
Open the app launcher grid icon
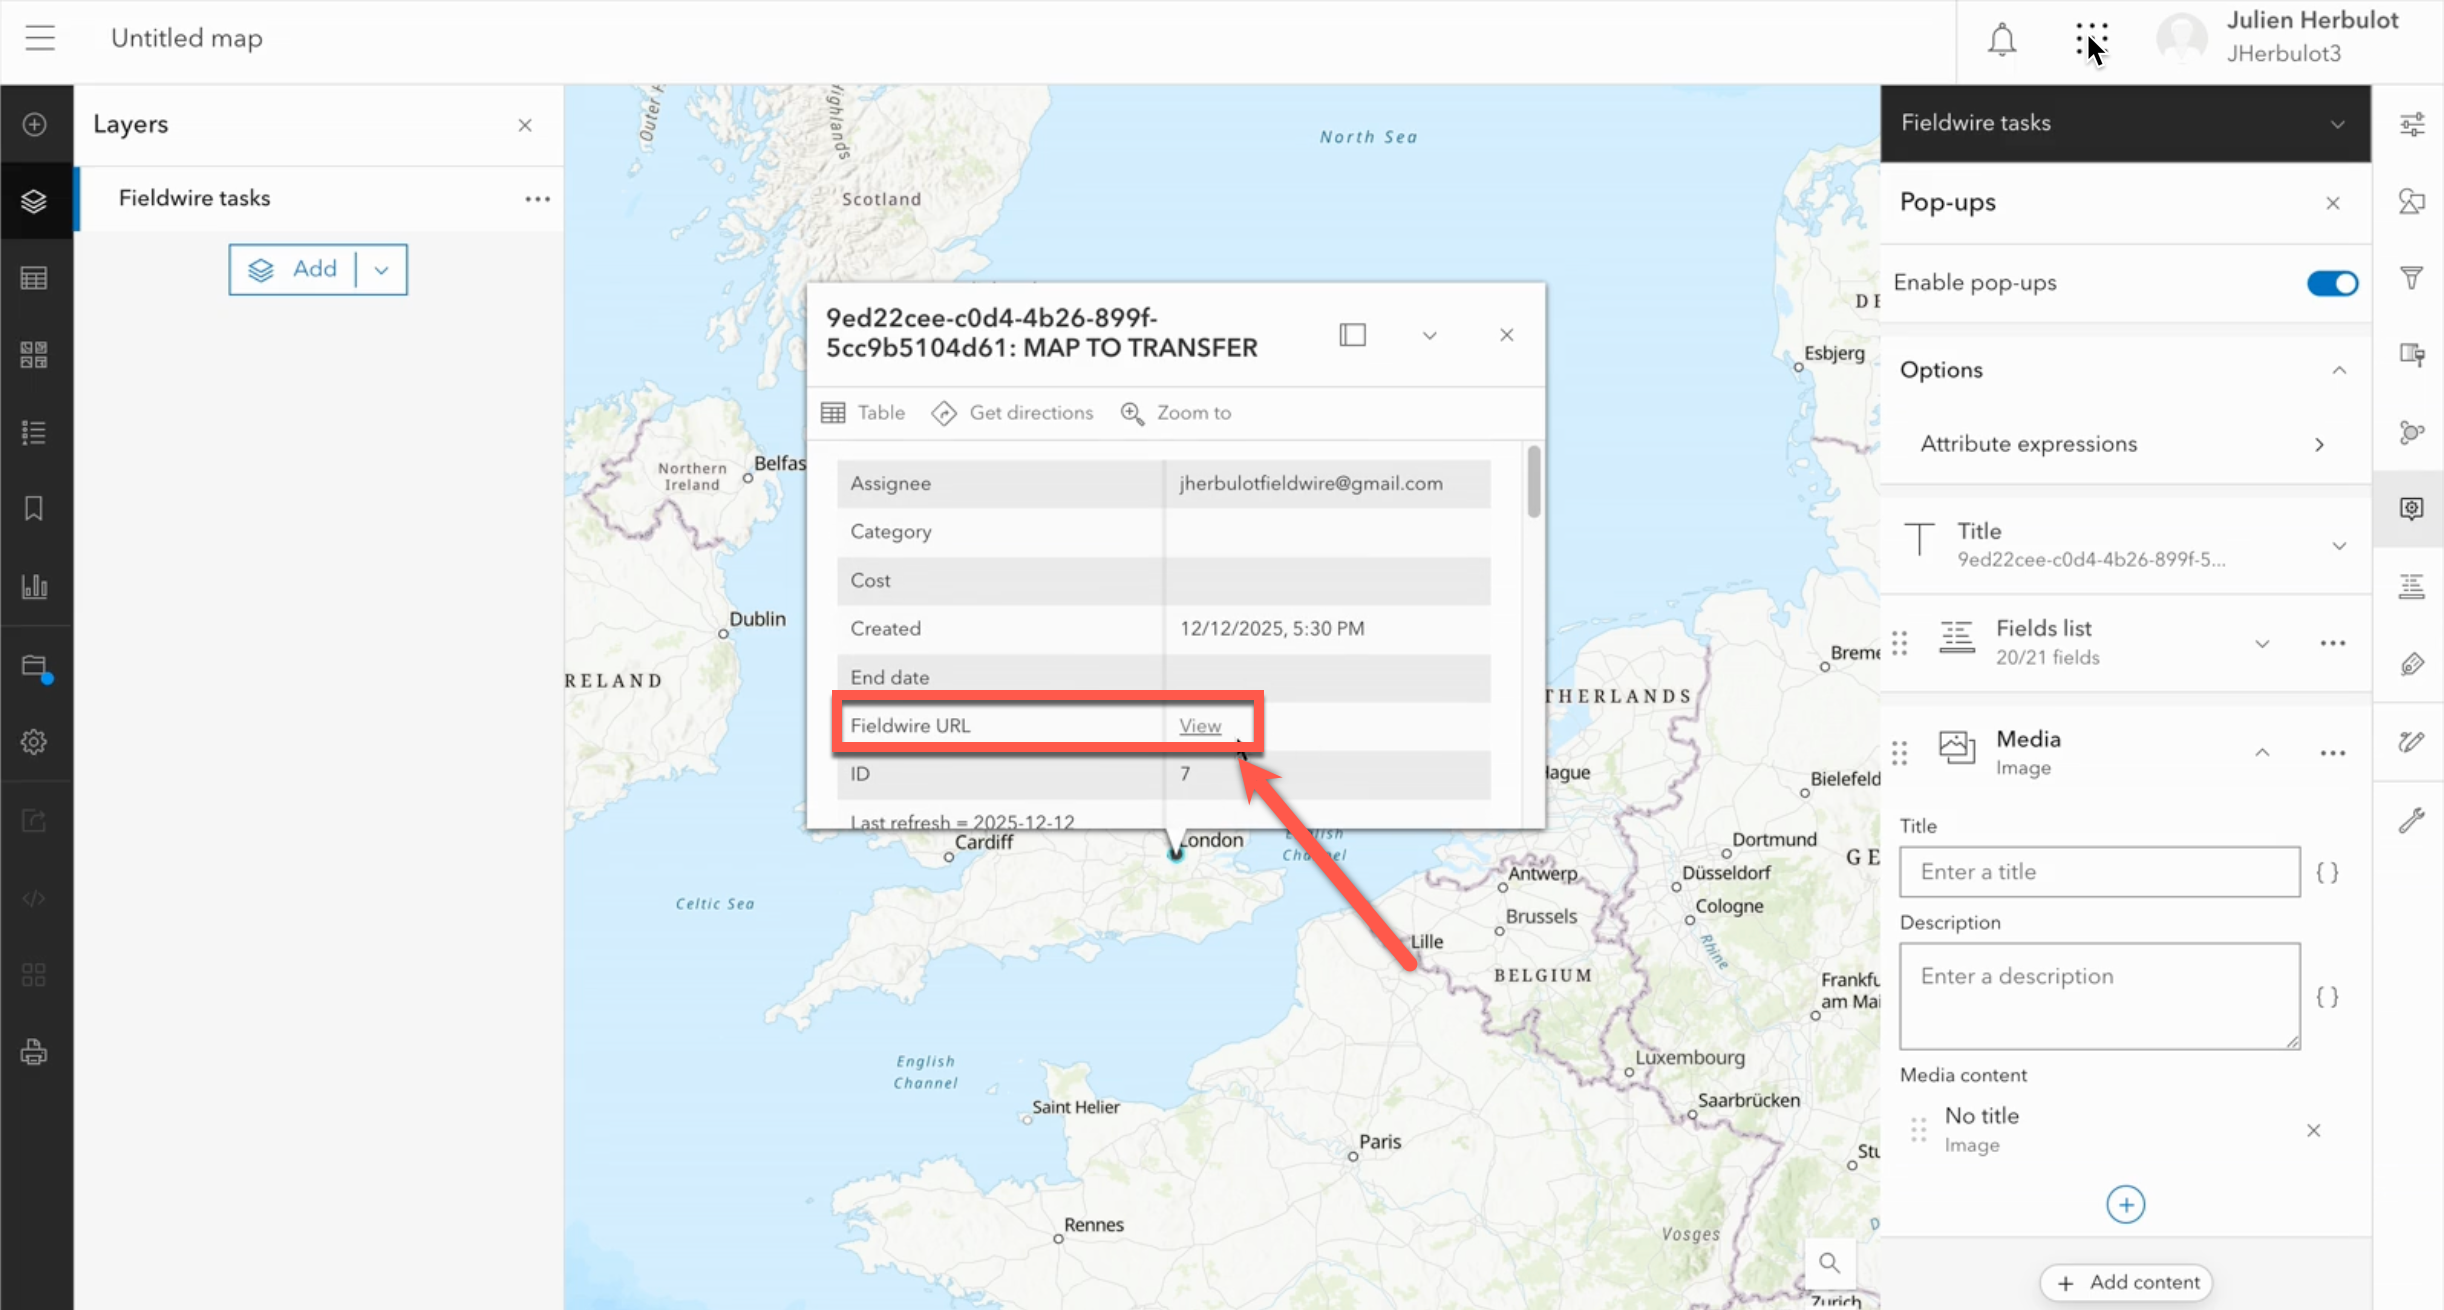tap(2090, 40)
